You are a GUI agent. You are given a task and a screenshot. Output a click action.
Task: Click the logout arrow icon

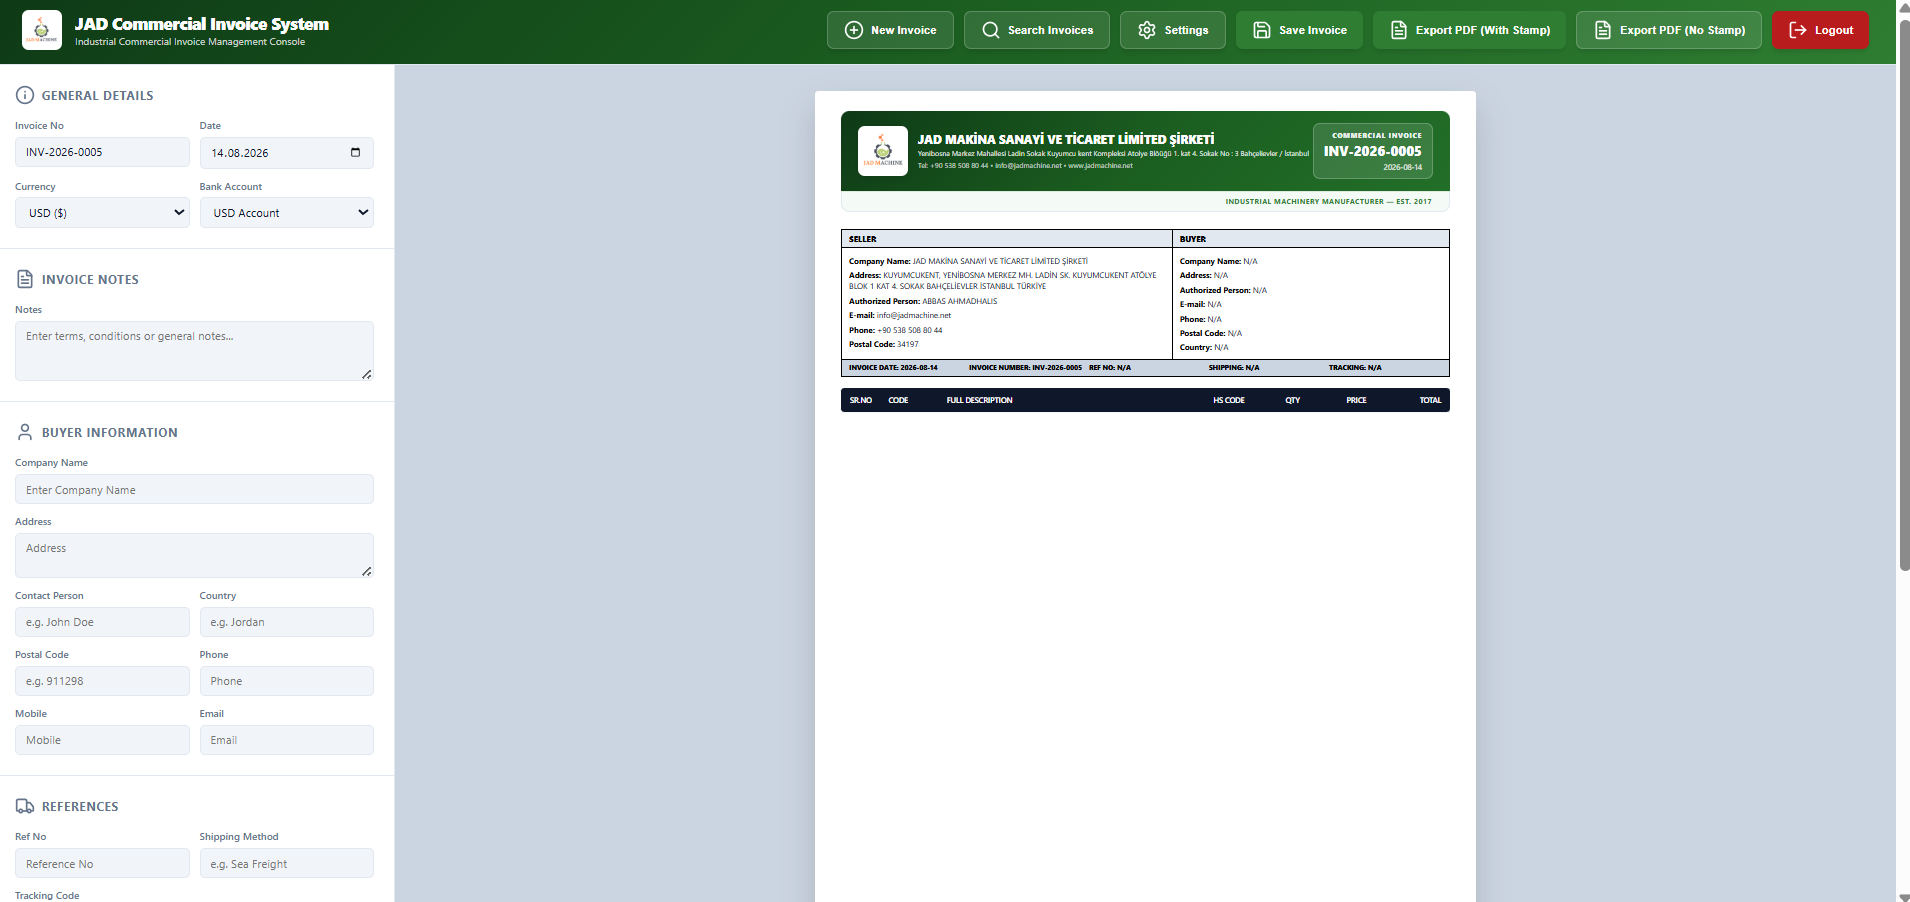click(1798, 30)
